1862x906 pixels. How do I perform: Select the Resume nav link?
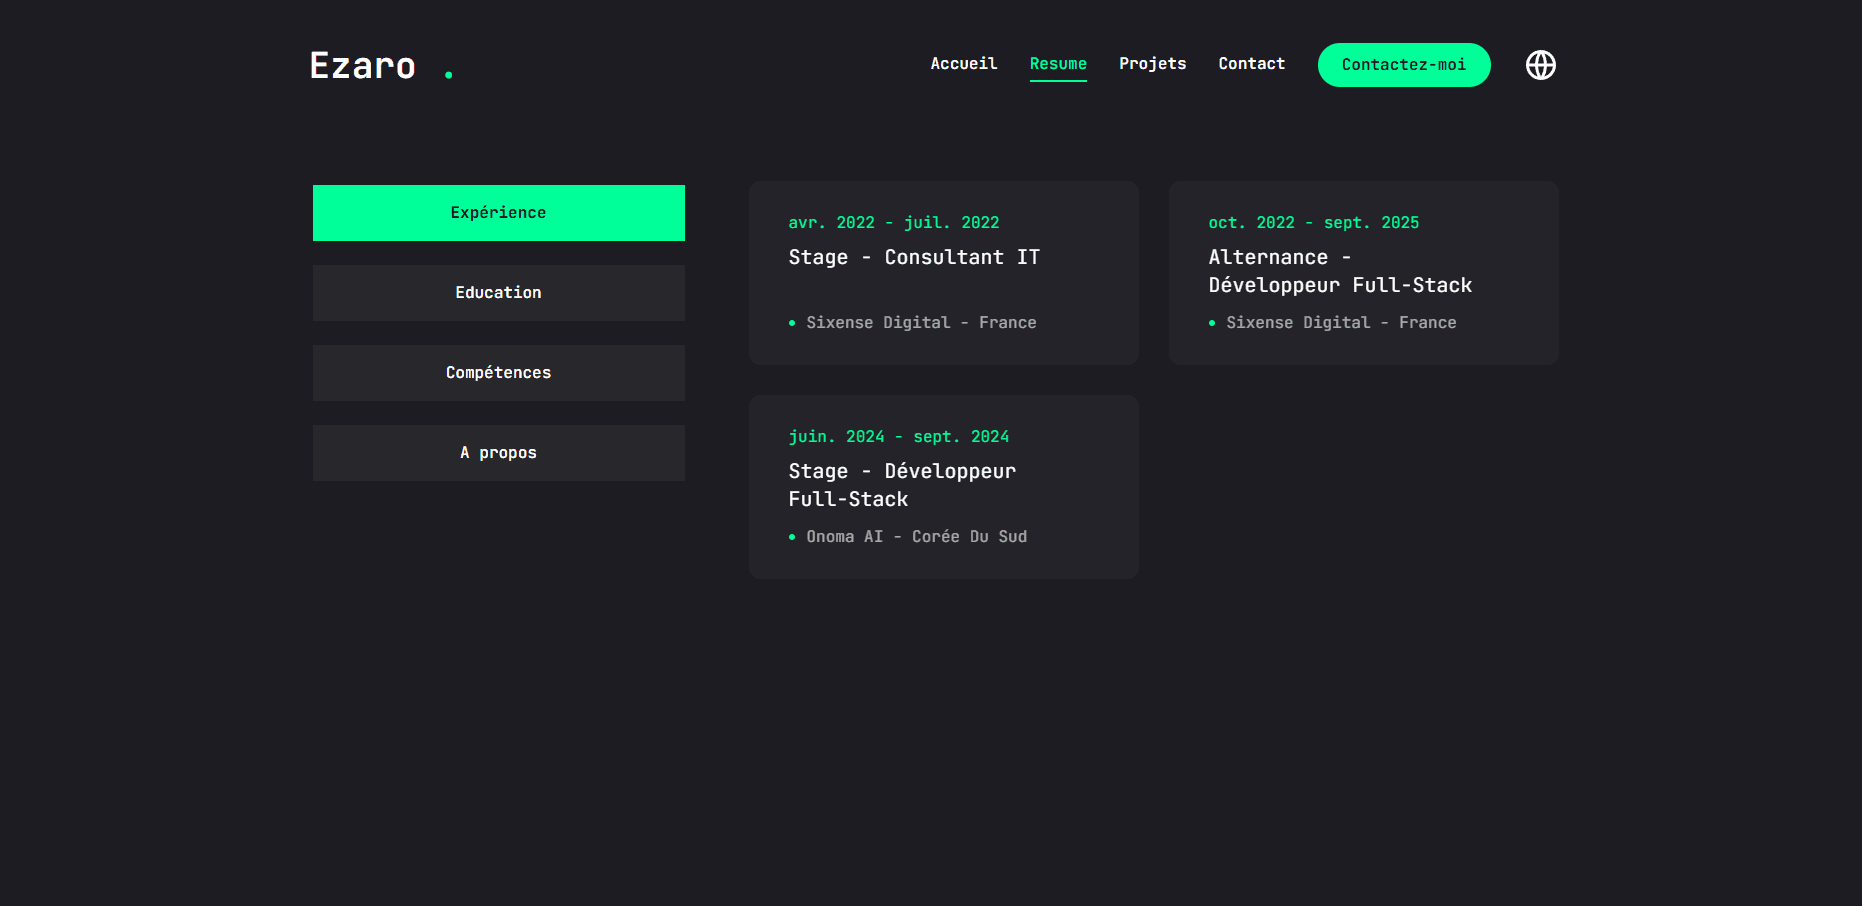pyautogui.click(x=1057, y=64)
